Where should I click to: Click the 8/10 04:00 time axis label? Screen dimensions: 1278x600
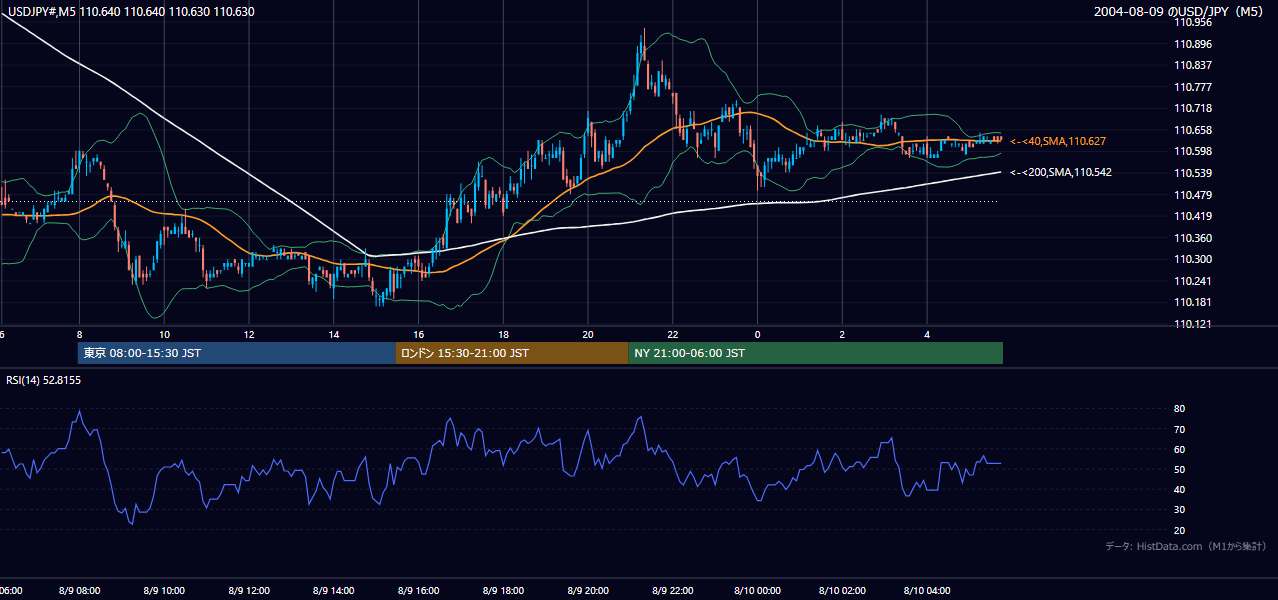pos(927,591)
